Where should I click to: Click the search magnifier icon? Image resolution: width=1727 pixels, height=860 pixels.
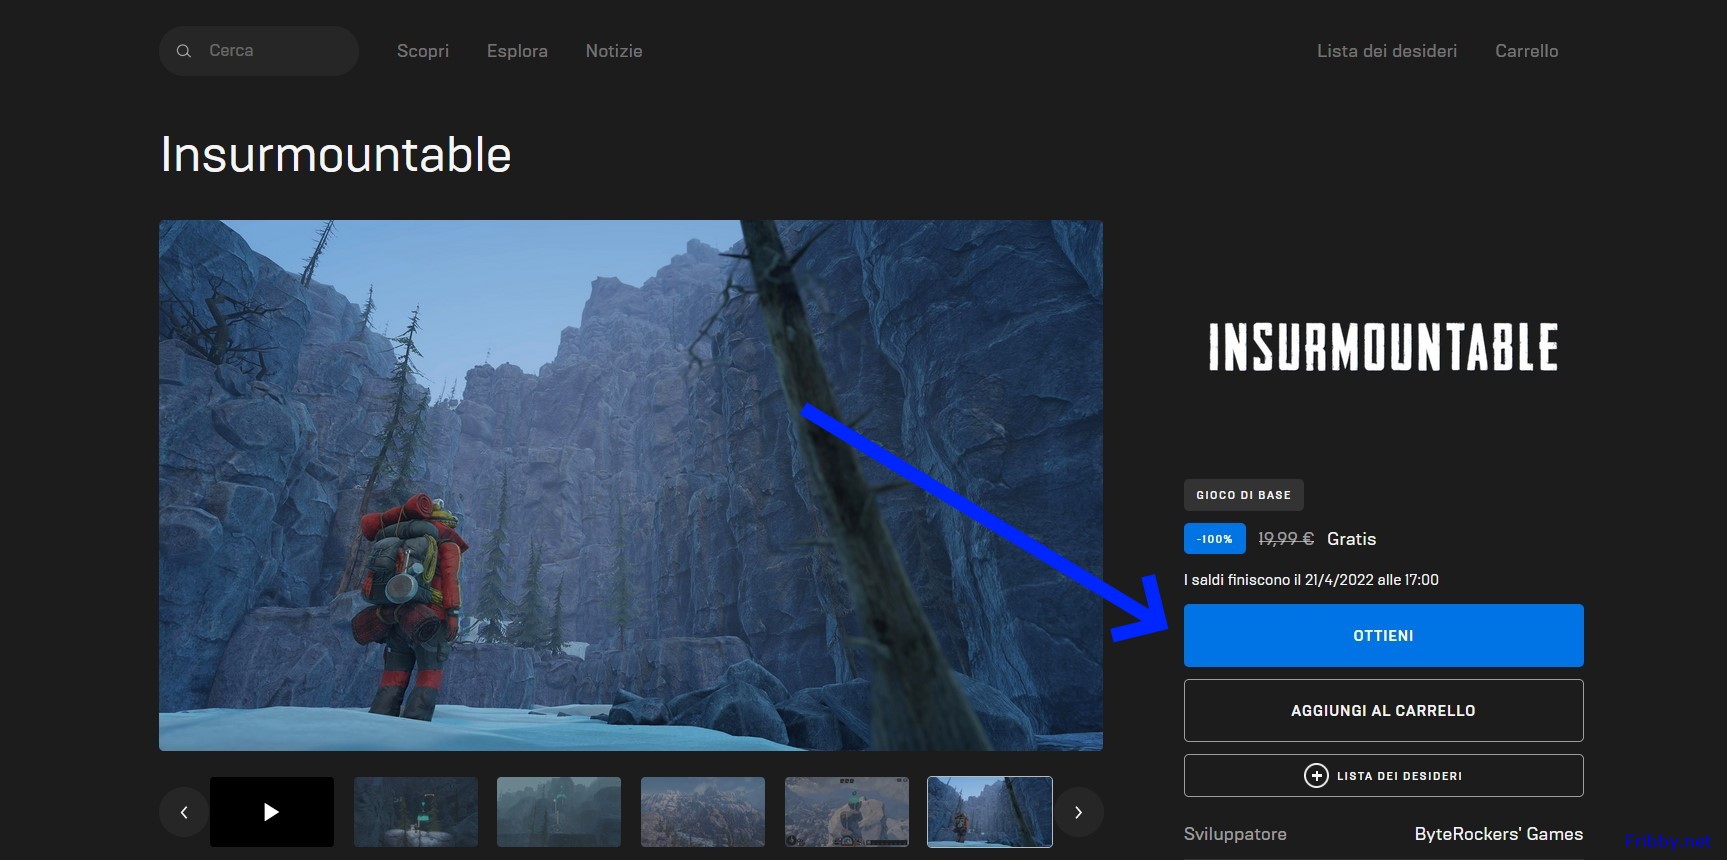pos(184,51)
